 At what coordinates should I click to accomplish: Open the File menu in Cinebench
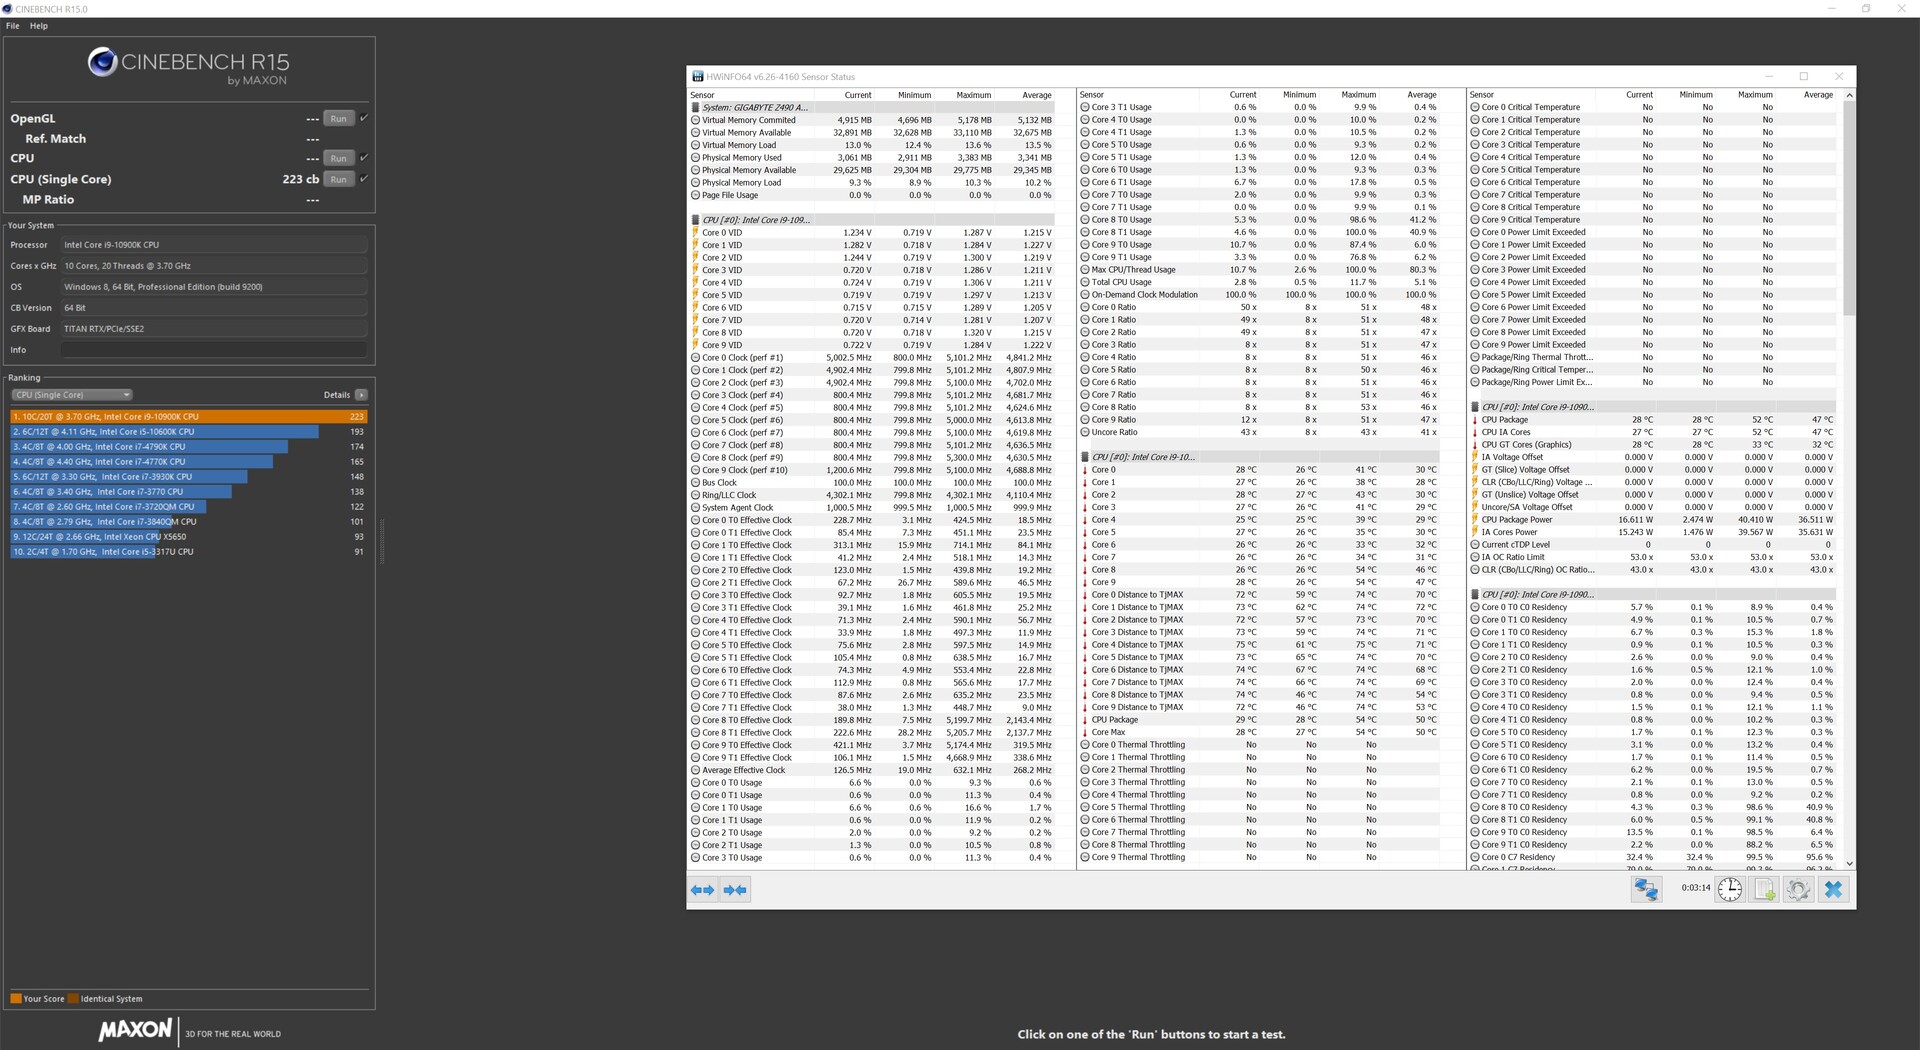(13, 26)
